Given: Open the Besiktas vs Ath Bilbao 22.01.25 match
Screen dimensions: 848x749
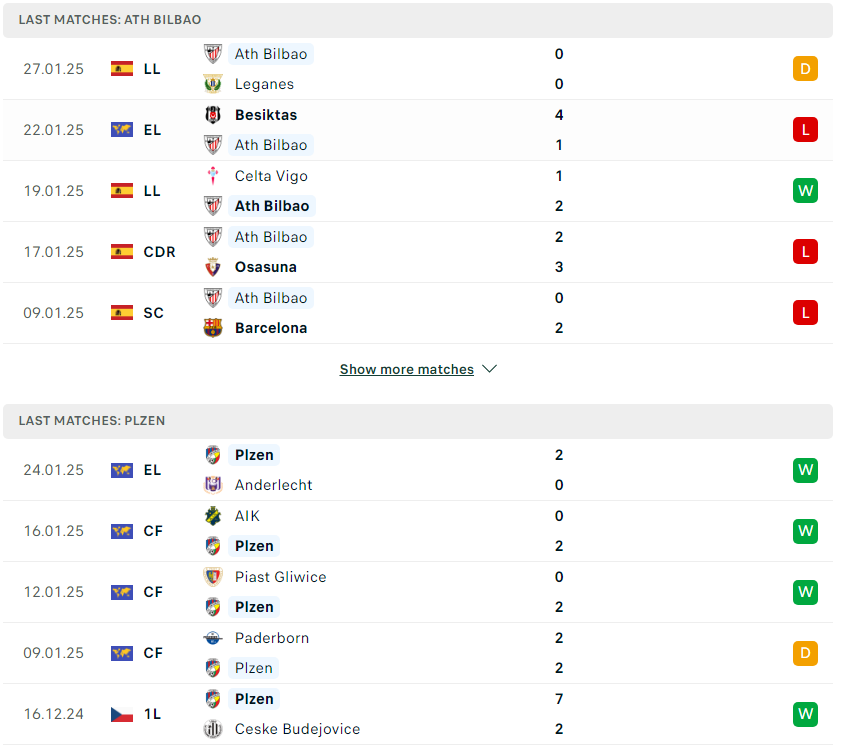Looking at the screenshot, I should point(418,130).
